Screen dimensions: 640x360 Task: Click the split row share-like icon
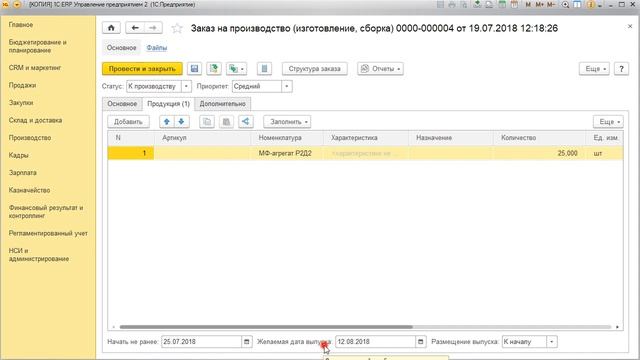pos(246,122)
